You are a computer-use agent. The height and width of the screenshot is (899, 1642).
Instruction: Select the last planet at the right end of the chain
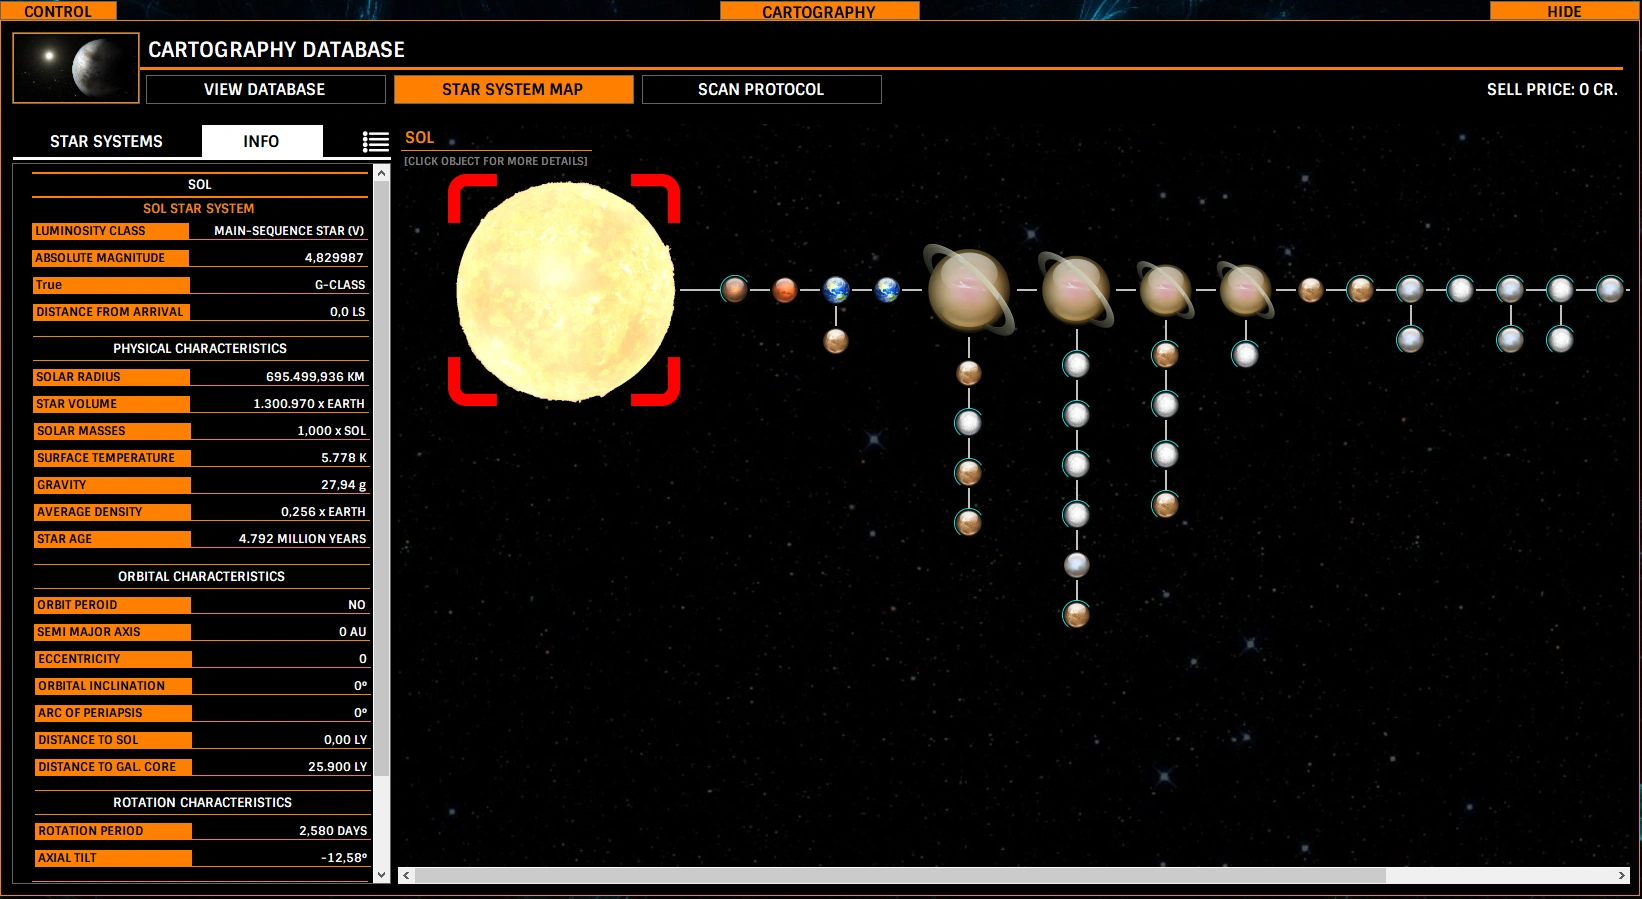(x=1610, y=290)
